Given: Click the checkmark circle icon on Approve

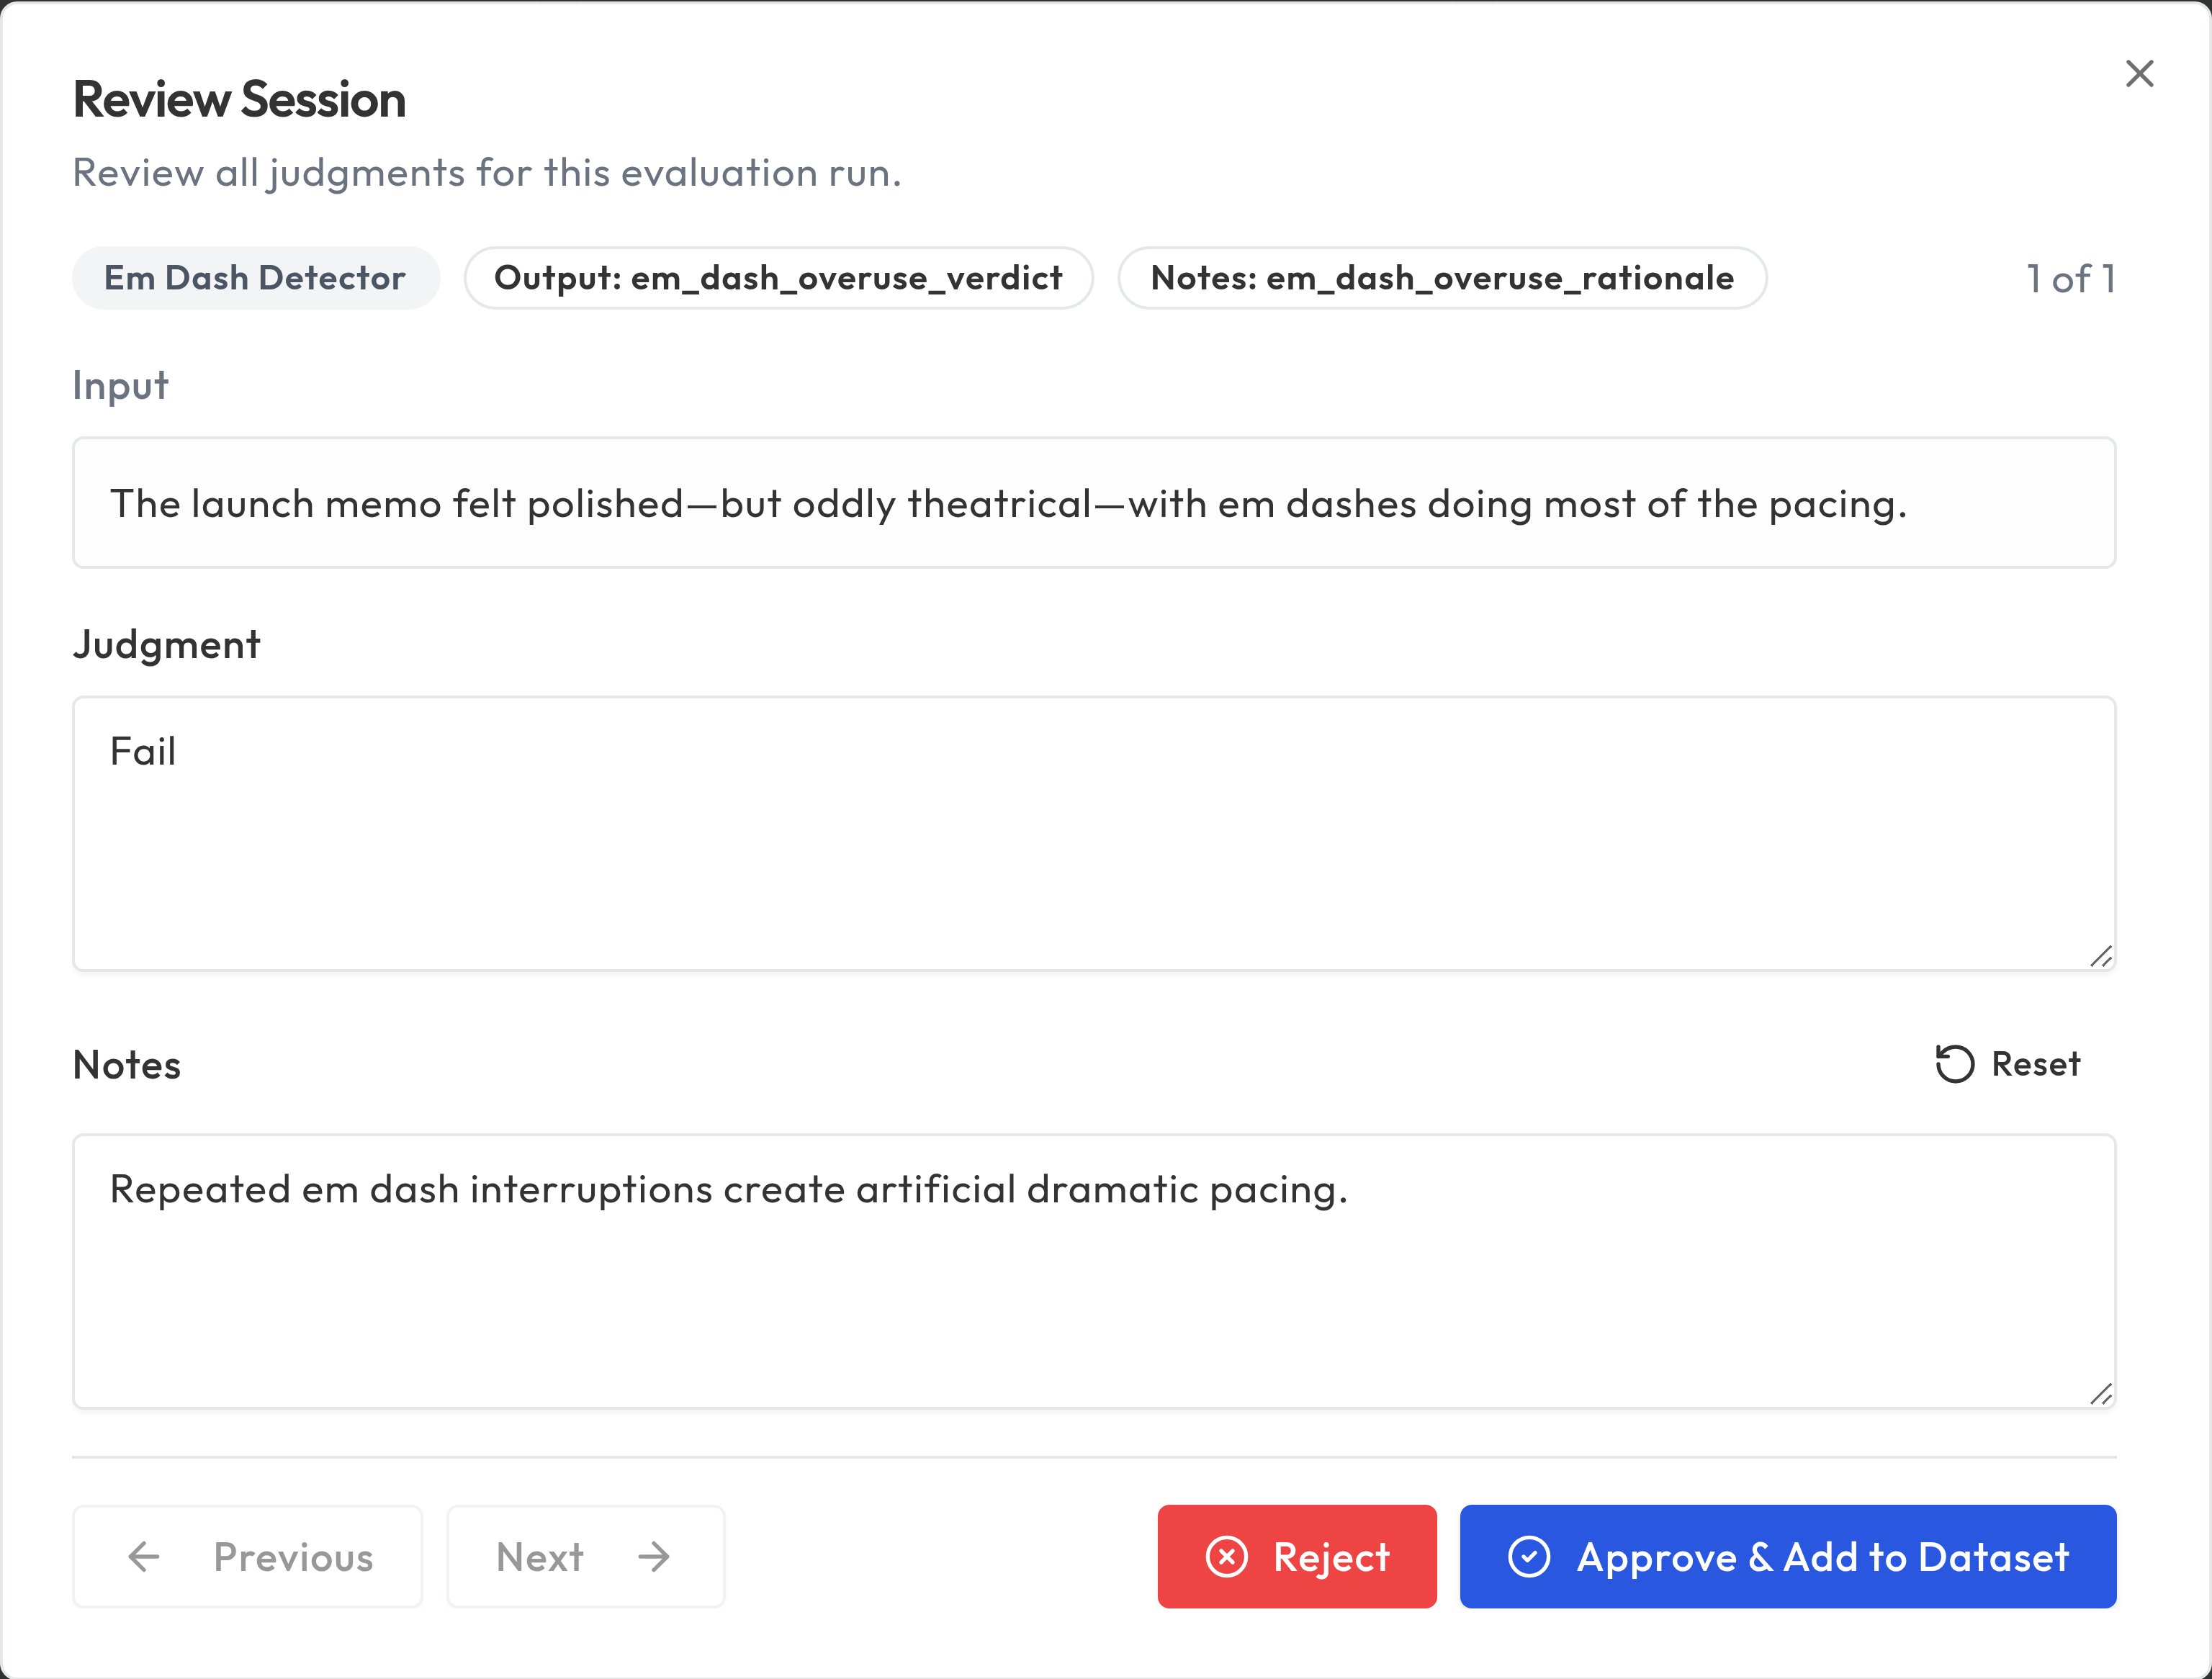Looking at the screenshot, I should click(1529, 1557).
